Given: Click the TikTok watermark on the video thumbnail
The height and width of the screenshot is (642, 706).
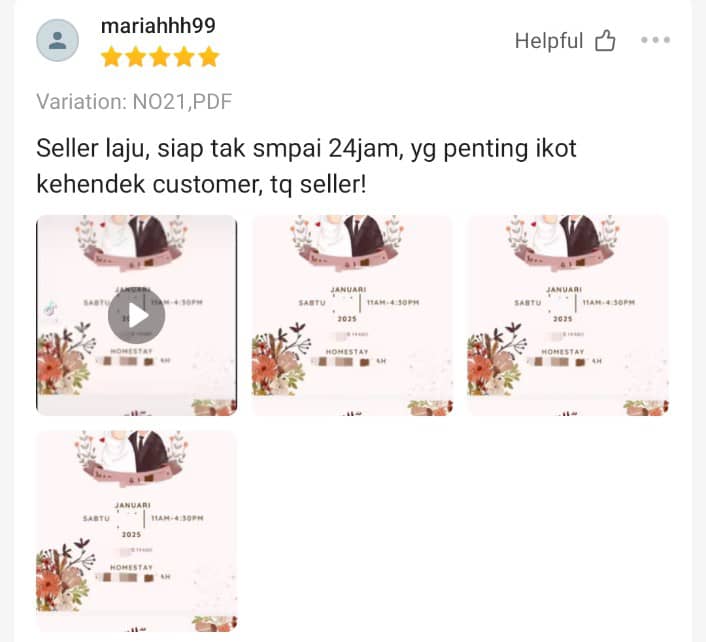Looking at the screenshot, I should 50,309.
